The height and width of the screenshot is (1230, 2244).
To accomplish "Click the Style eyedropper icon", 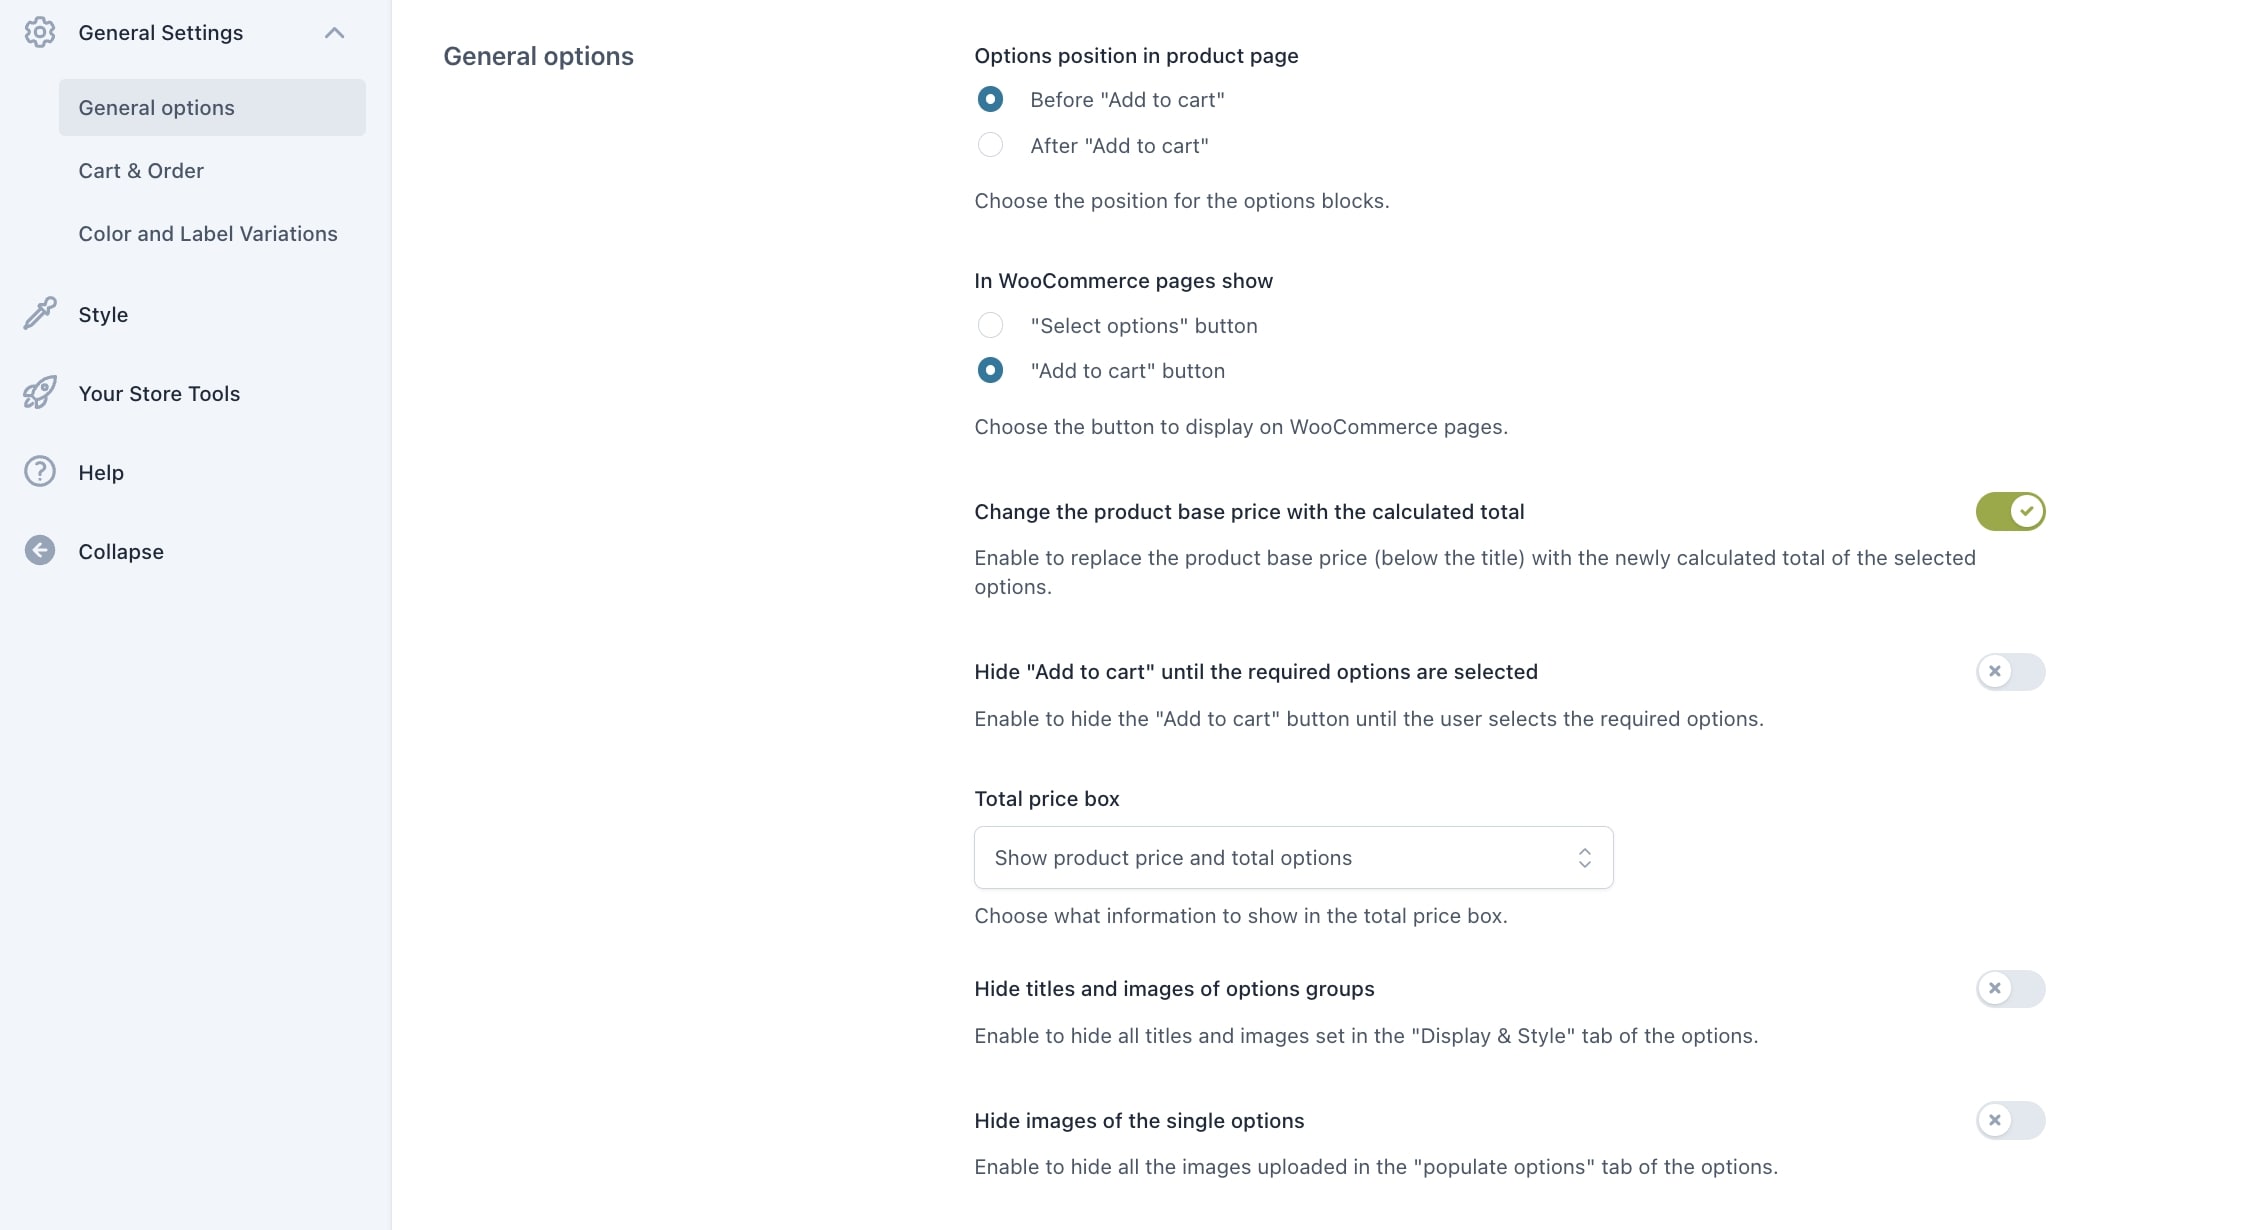I will [40, 314].
